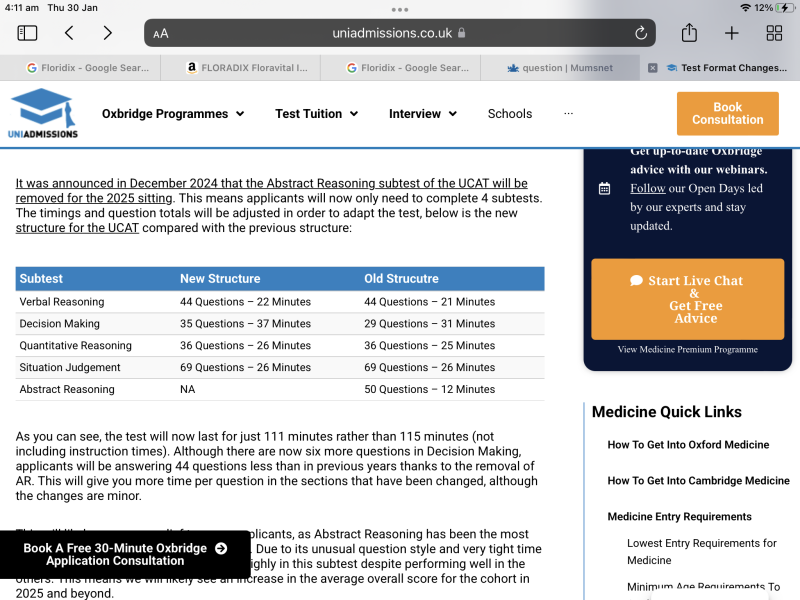This screenshot has width=800, height=600.
Task: Tap the calendar icon beside webinars text
Action: tap(604, 188)
